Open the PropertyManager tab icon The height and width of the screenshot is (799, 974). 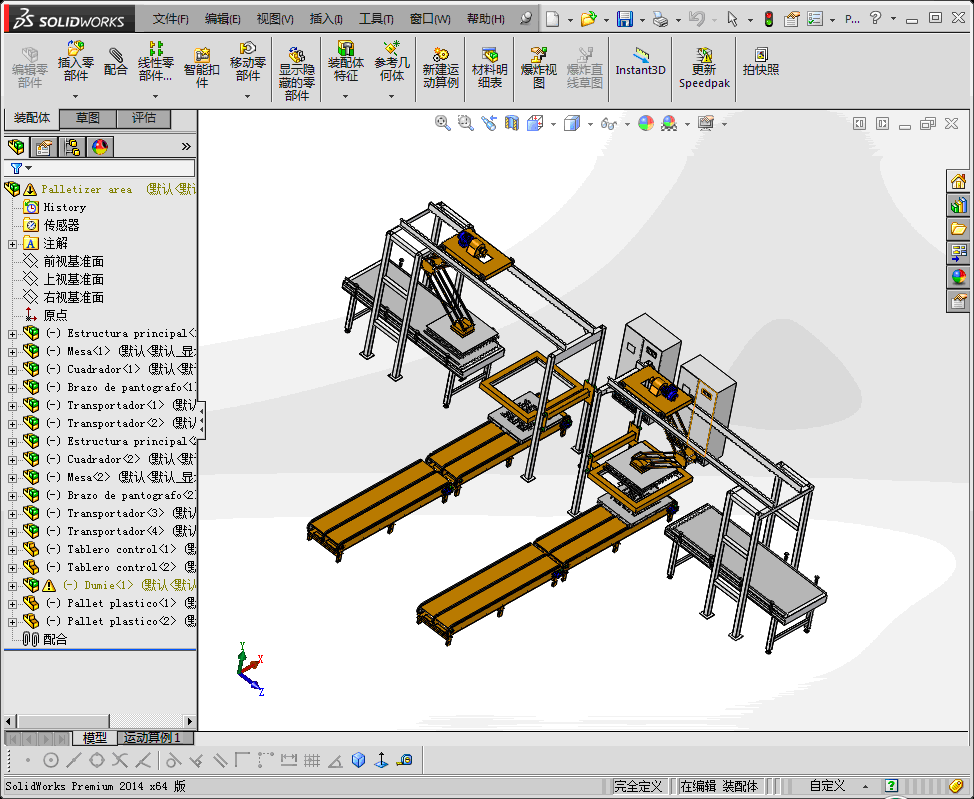pos(44,147)
